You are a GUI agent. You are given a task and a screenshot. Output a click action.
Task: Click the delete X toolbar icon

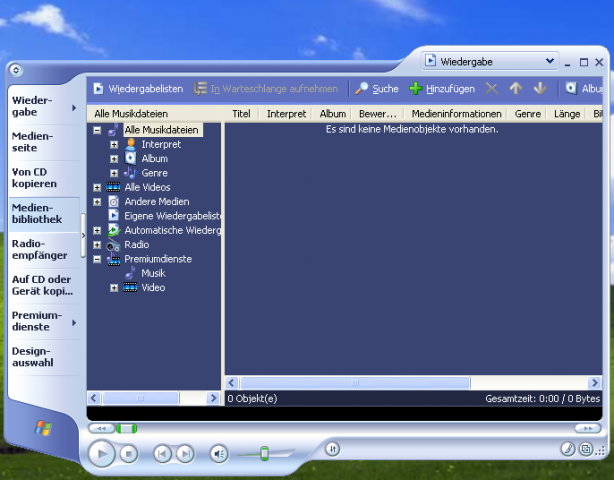(x=492, y=88)
